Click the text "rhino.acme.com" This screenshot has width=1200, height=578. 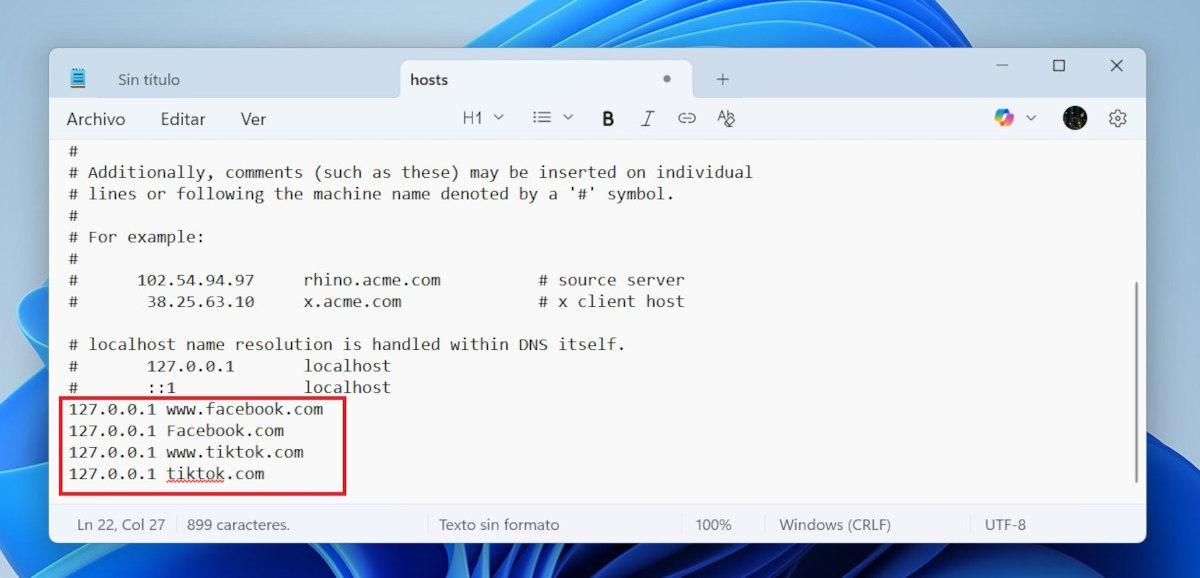372,280
